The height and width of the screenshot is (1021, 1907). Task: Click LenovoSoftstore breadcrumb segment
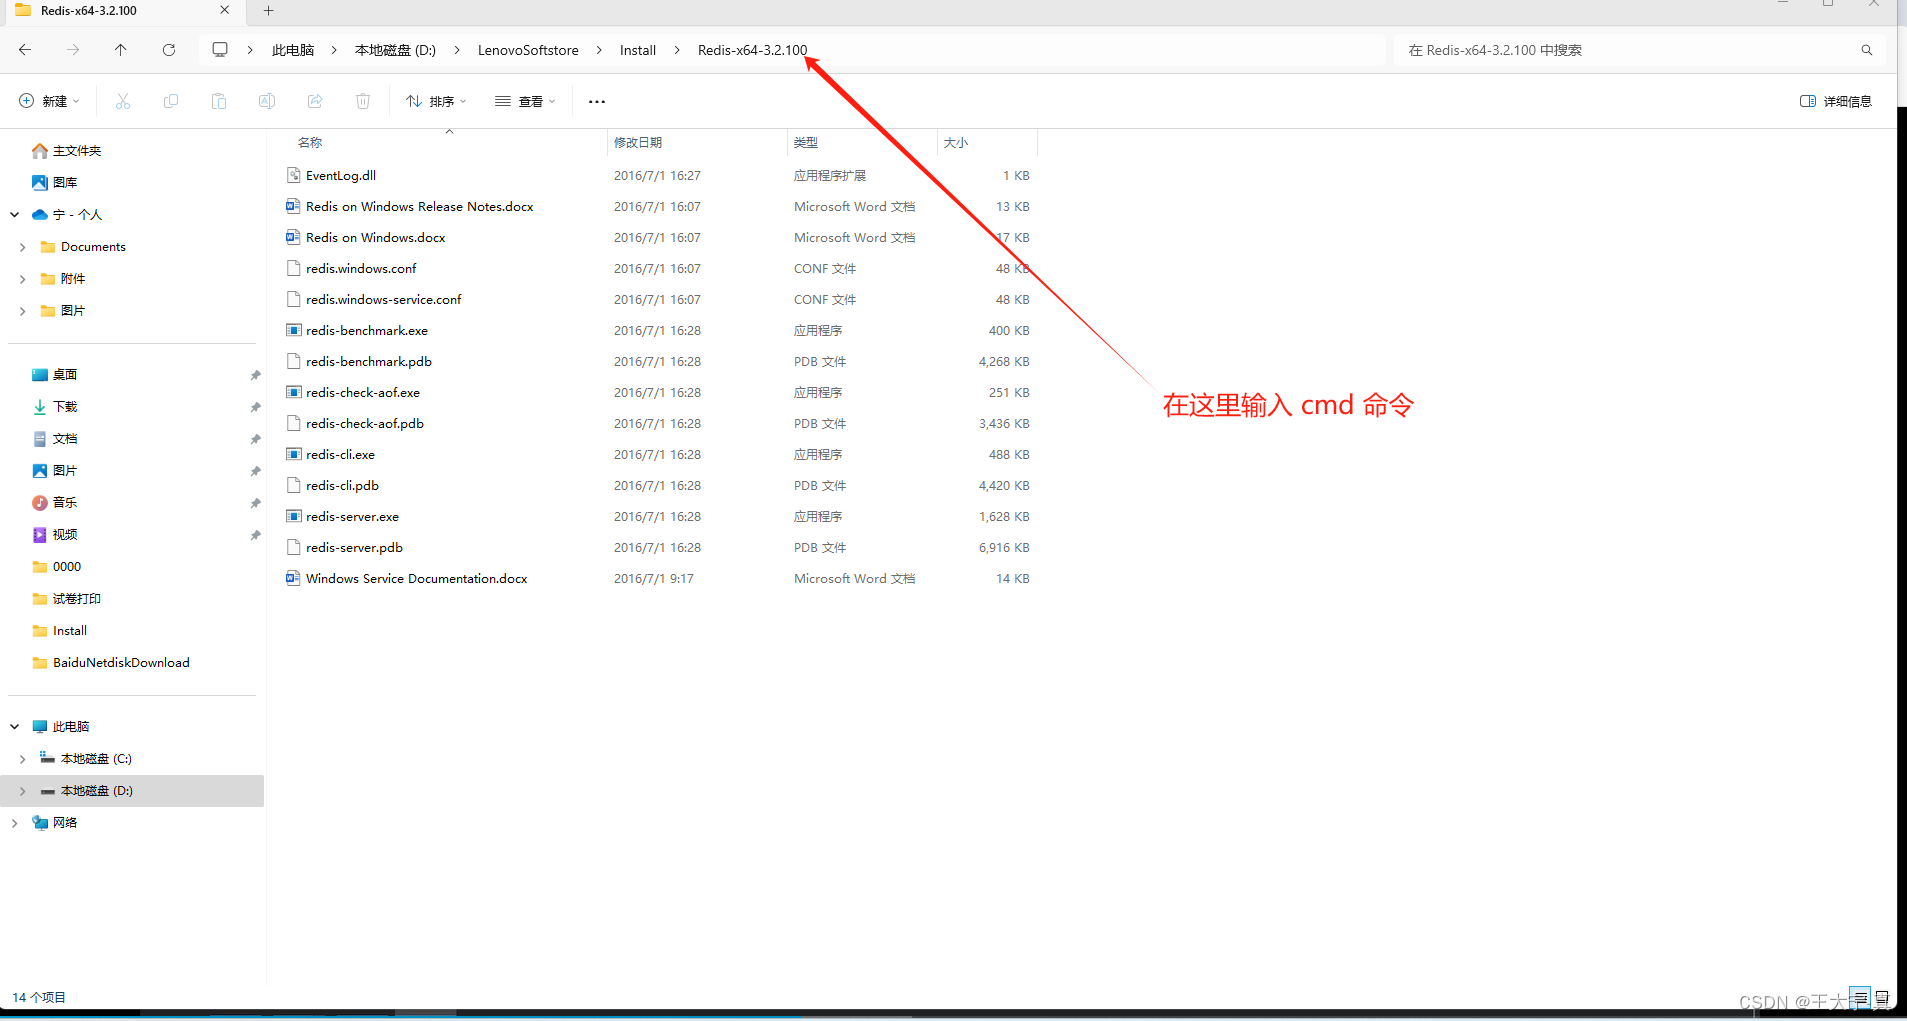(x=528, y=50)
